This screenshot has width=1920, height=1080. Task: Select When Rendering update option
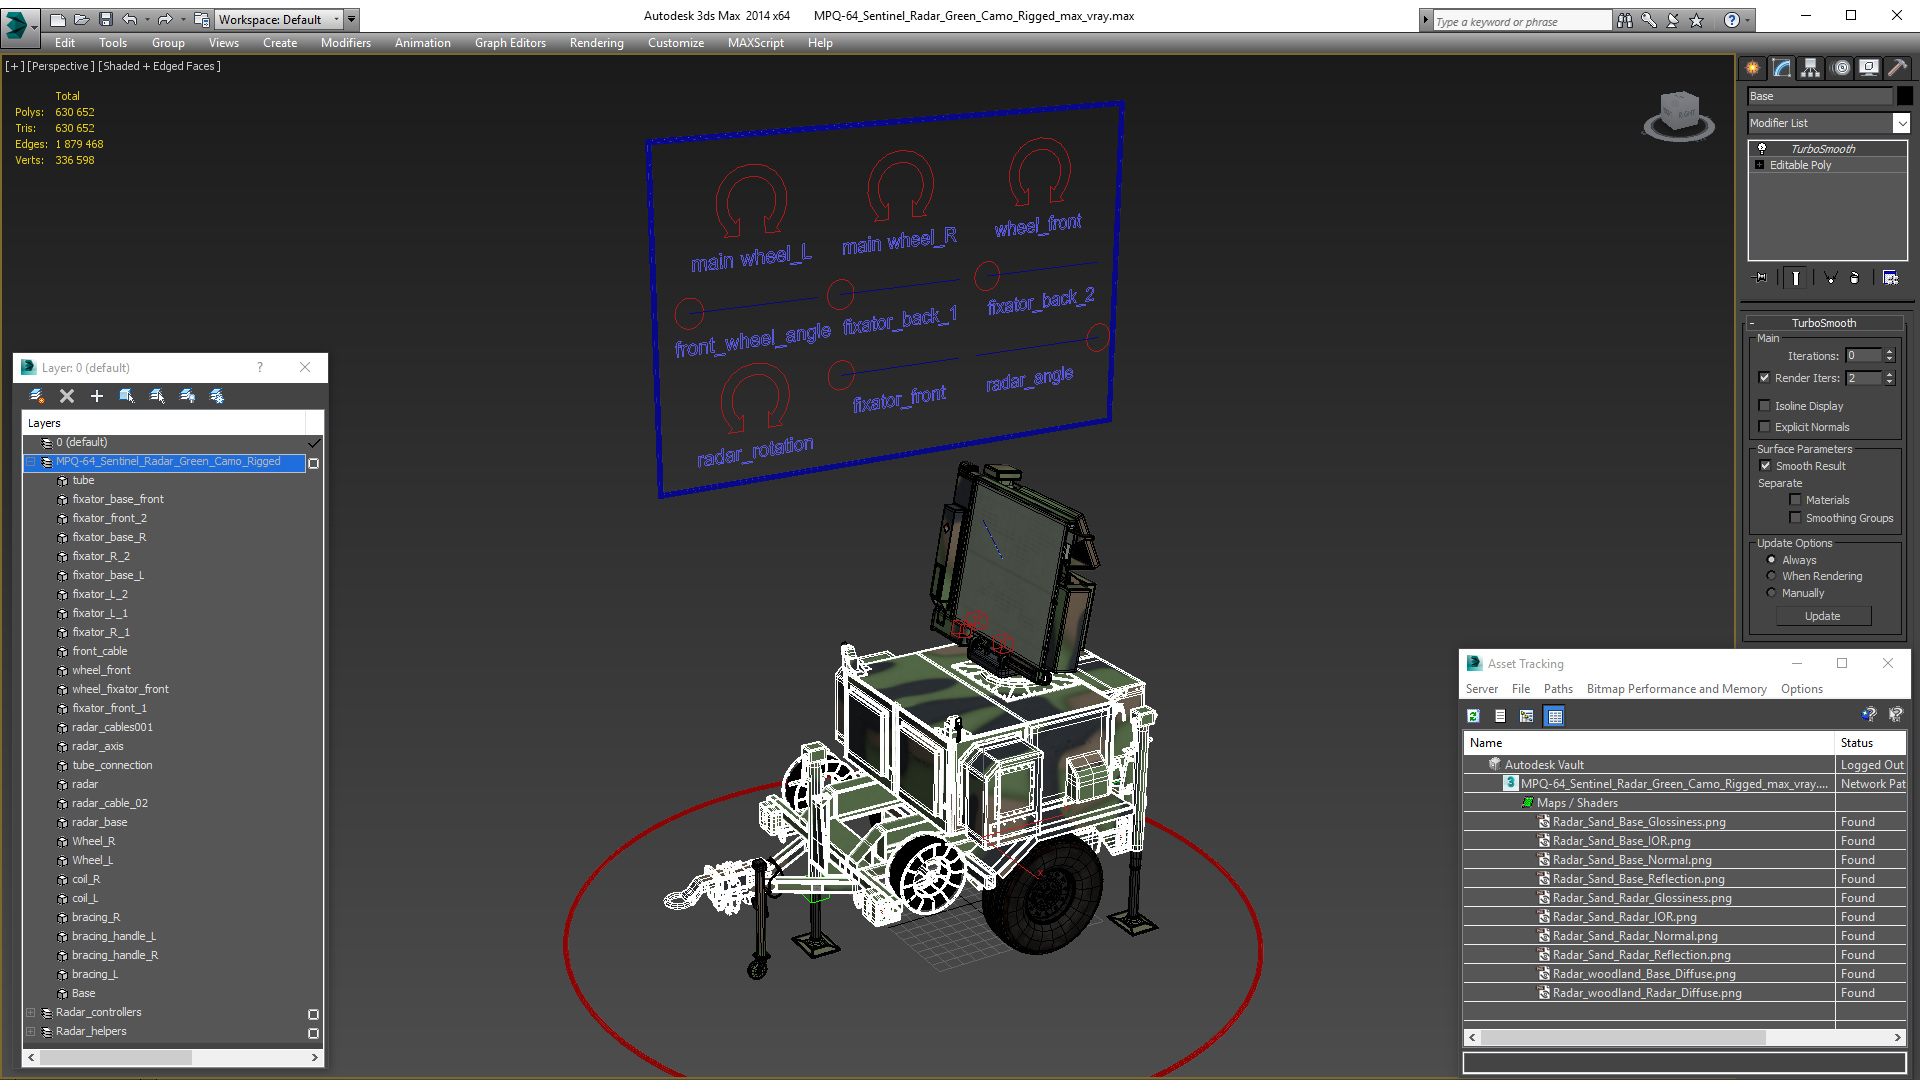(1771, 576)
